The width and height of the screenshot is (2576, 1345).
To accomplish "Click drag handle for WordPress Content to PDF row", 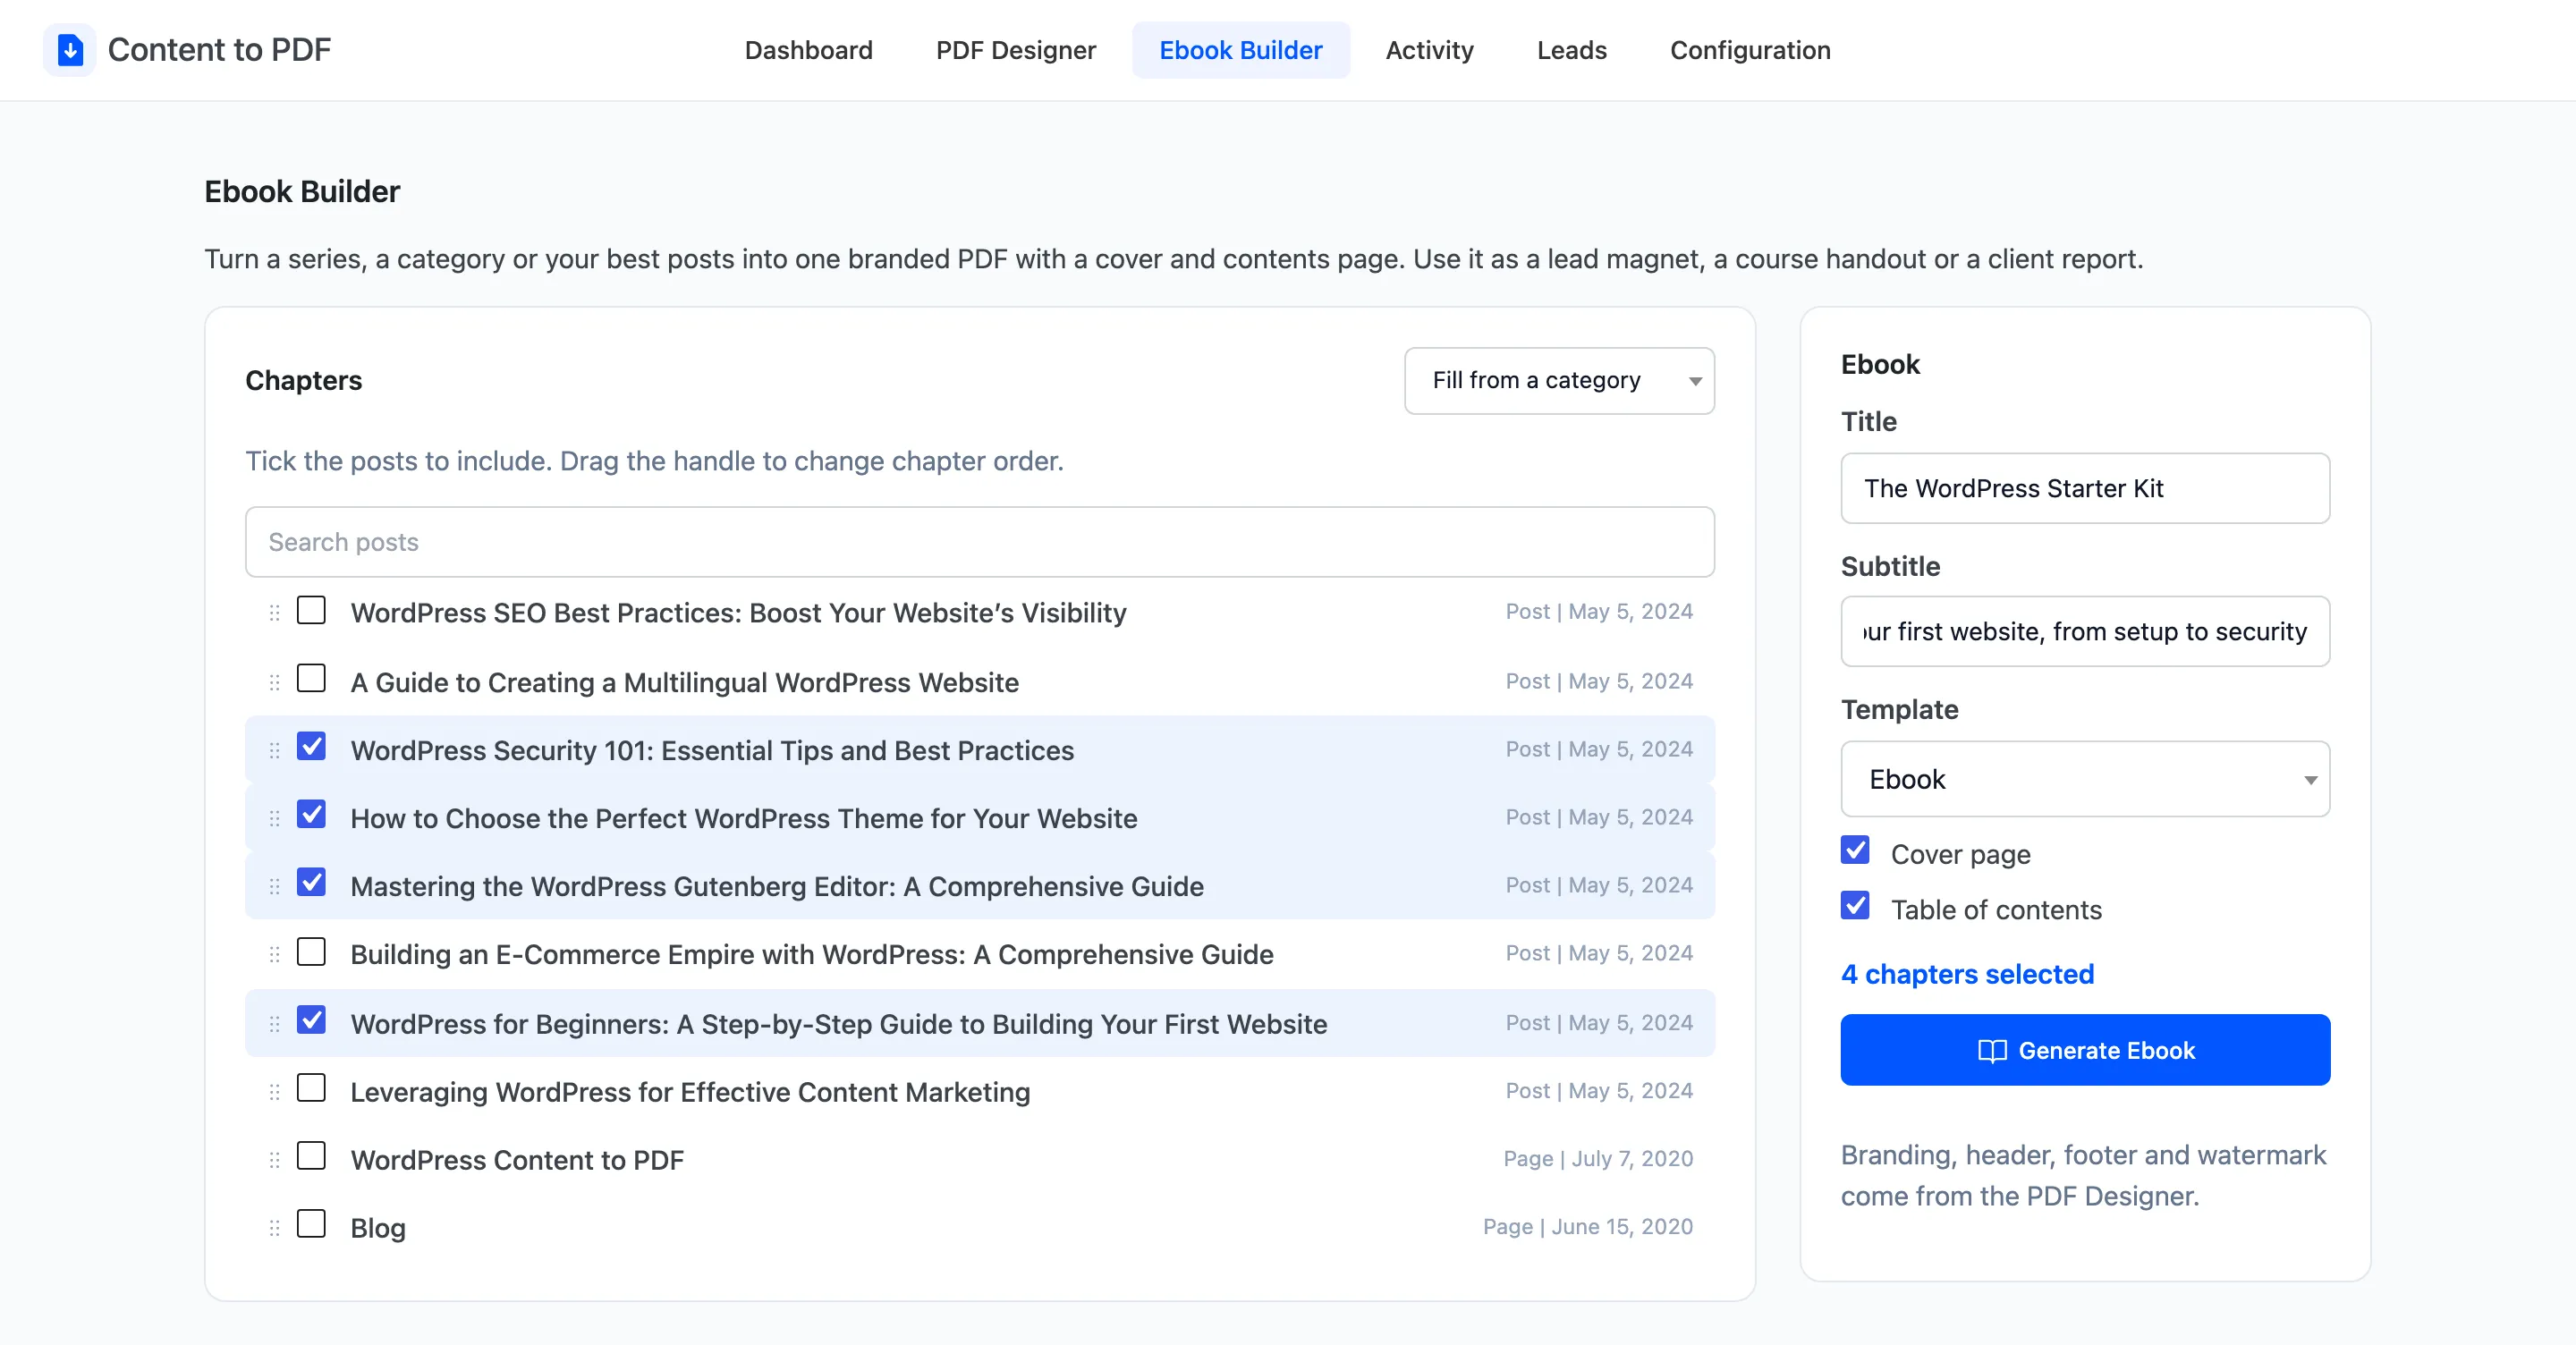I will tap(274, 1161).
